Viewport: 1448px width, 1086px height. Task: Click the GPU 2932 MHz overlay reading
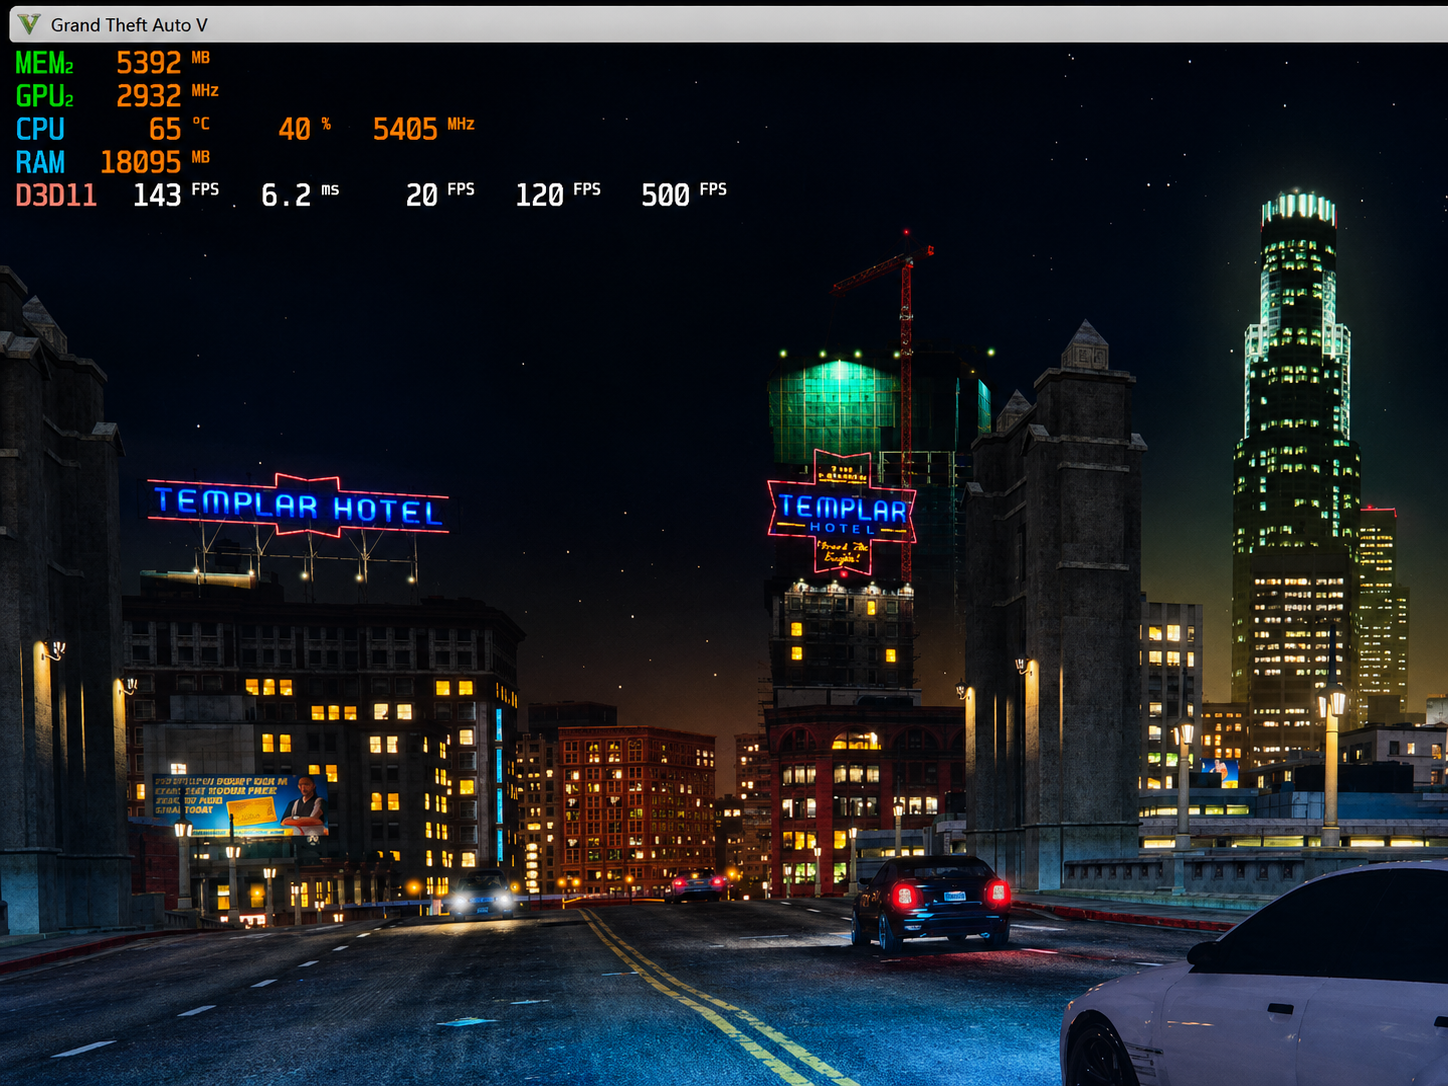pos(117,96)
